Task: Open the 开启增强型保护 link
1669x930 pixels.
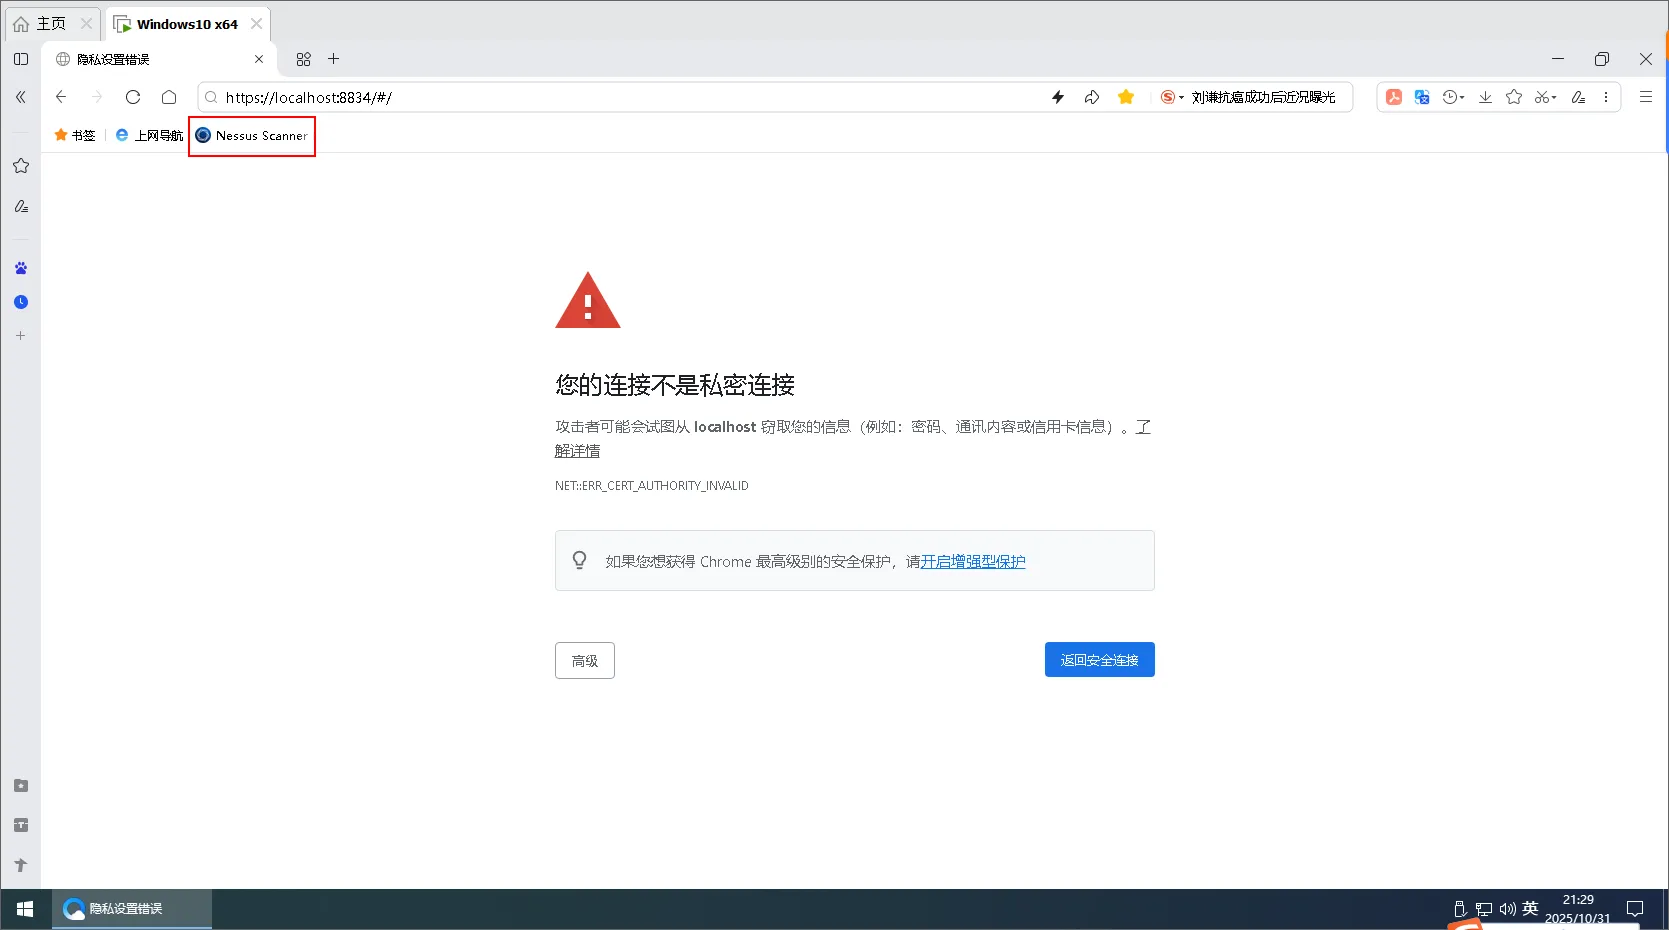Action: point(972,562)
